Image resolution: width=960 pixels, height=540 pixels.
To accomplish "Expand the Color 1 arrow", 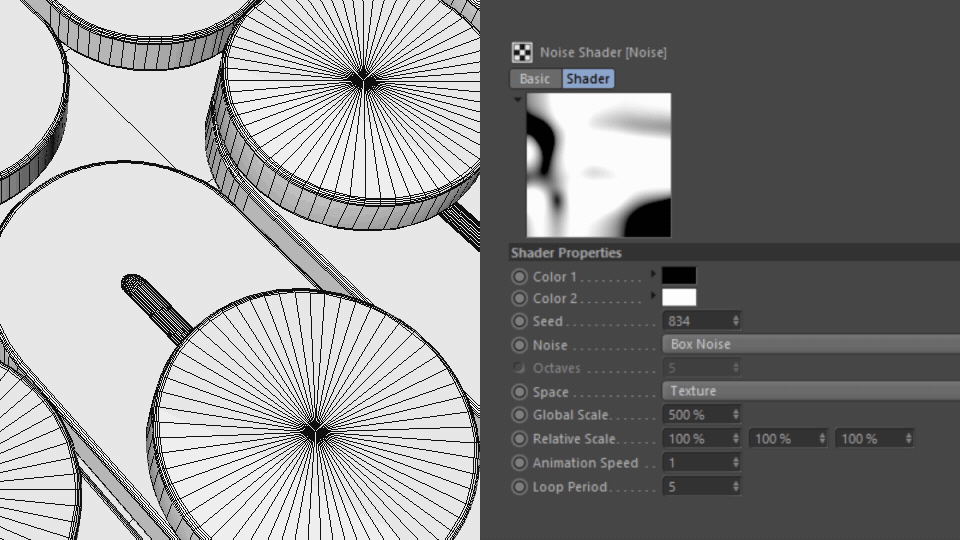I will 653,274.
